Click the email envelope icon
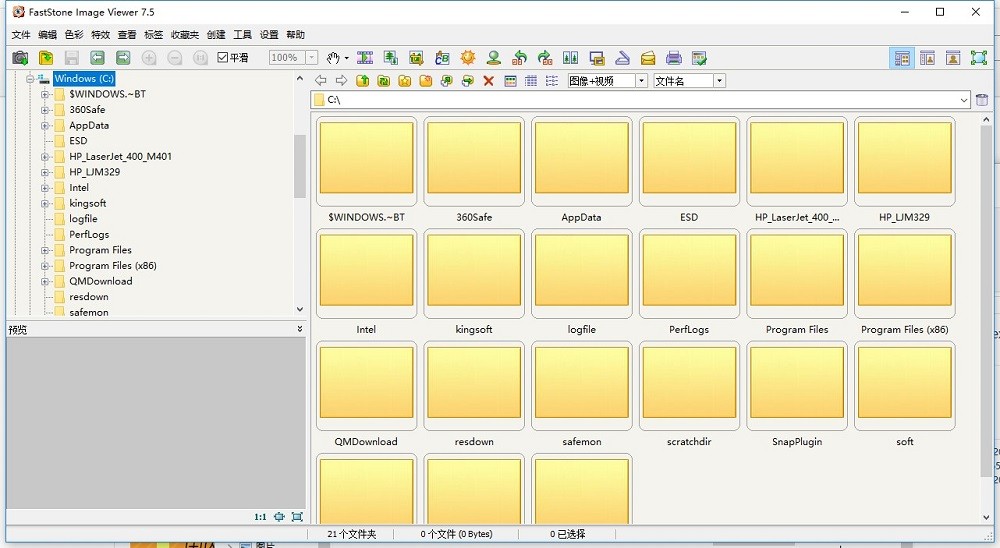The height and width of the screenshot is (548, 1000). click(648, 58)
